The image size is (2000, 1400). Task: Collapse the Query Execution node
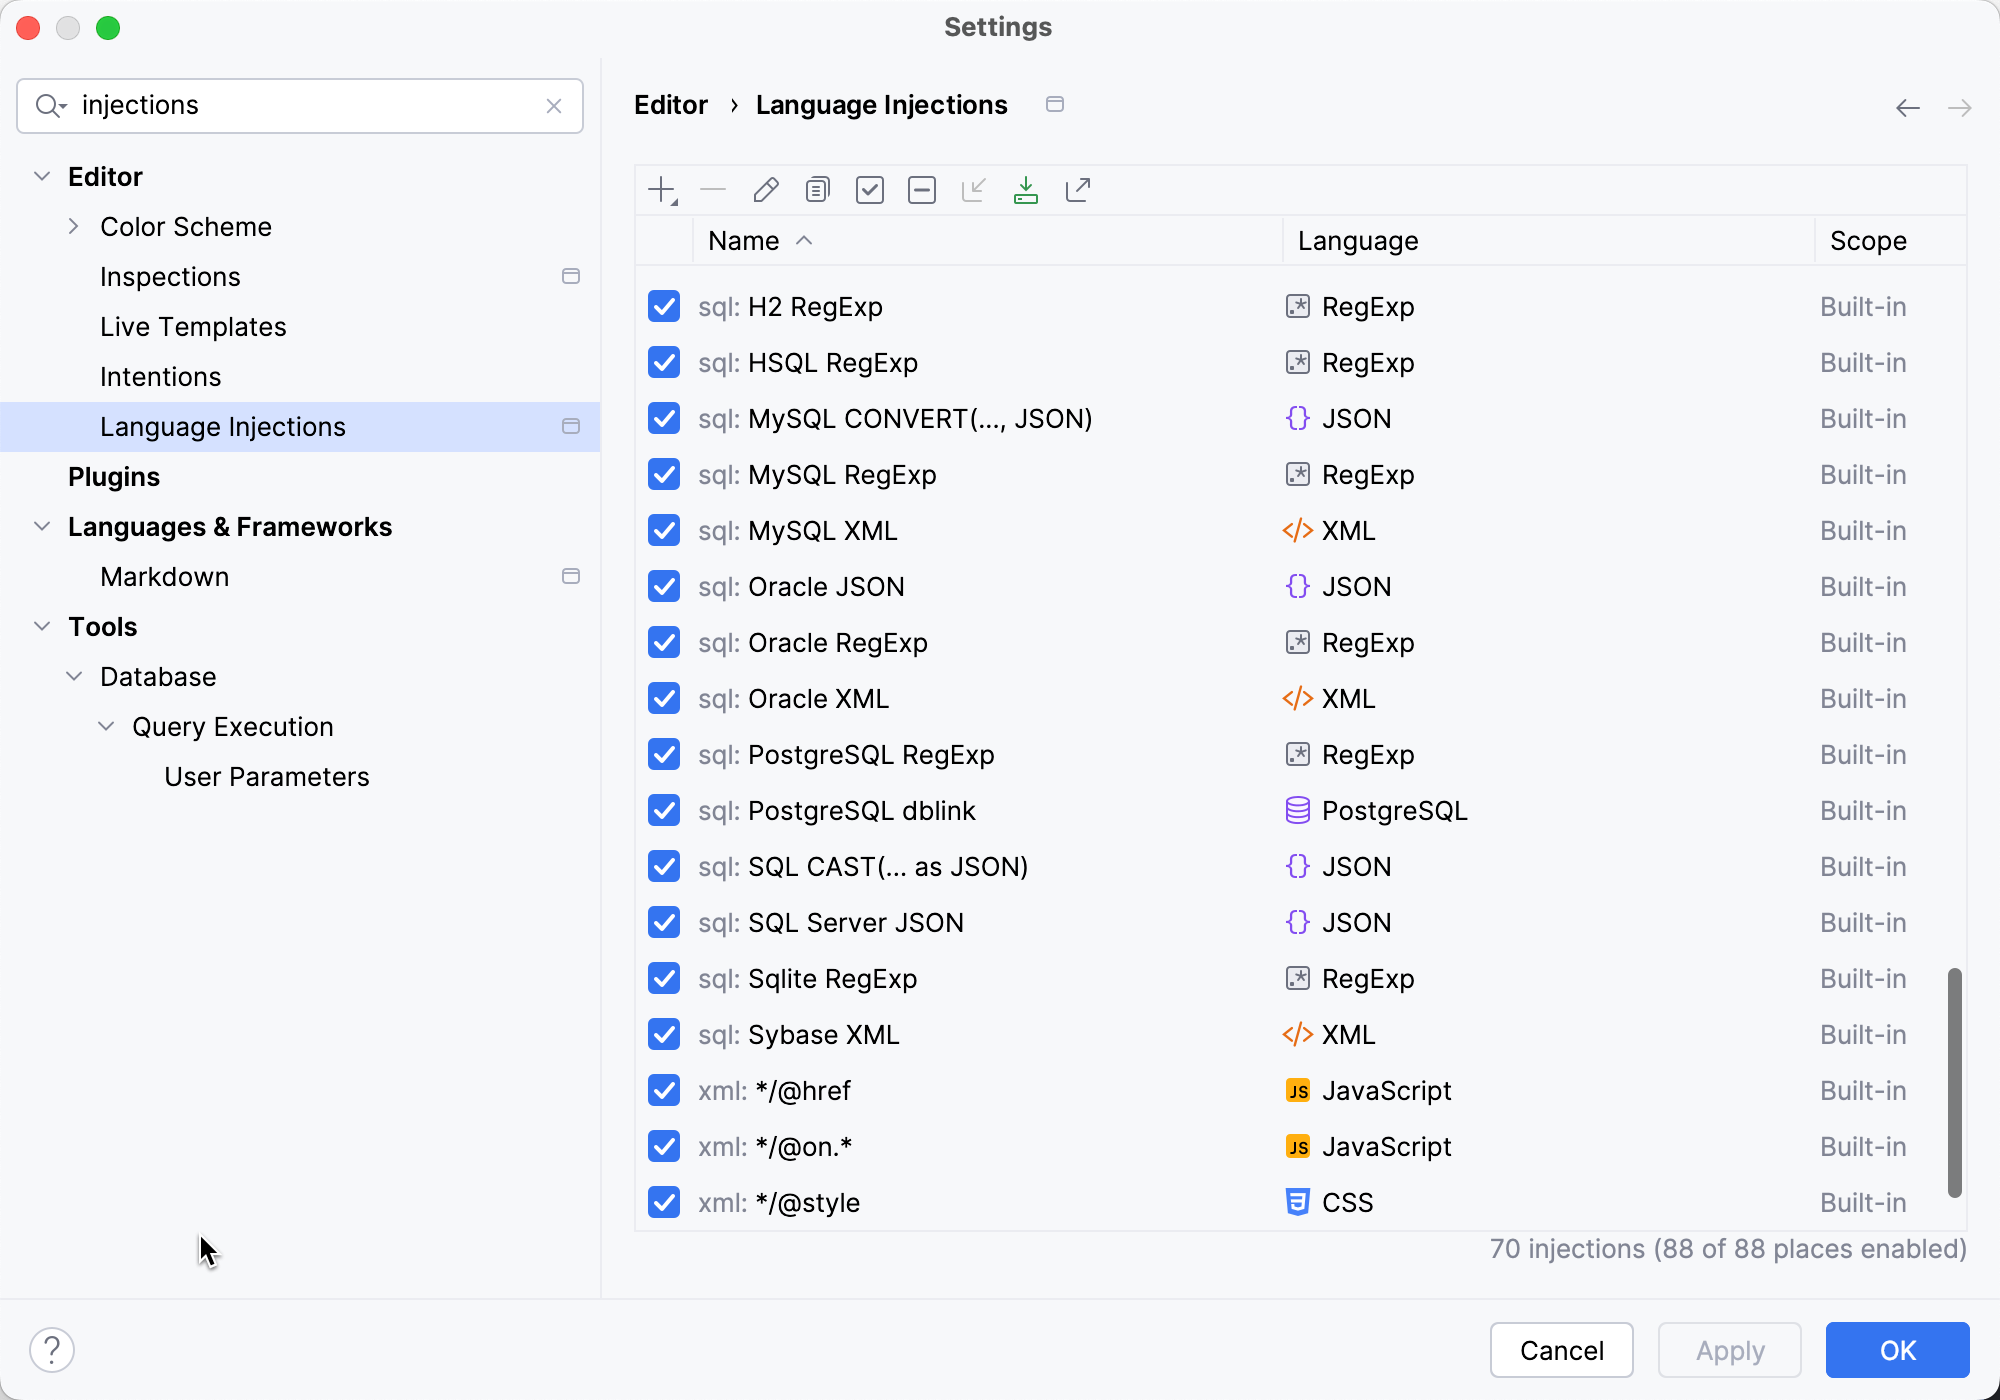(x=107, y=726)
